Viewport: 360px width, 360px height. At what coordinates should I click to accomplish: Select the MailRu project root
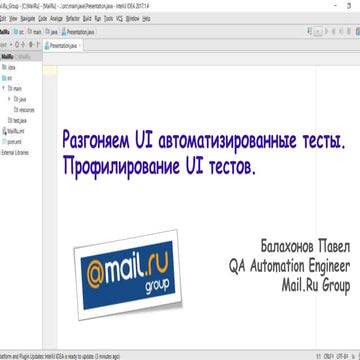click(21, 56)
